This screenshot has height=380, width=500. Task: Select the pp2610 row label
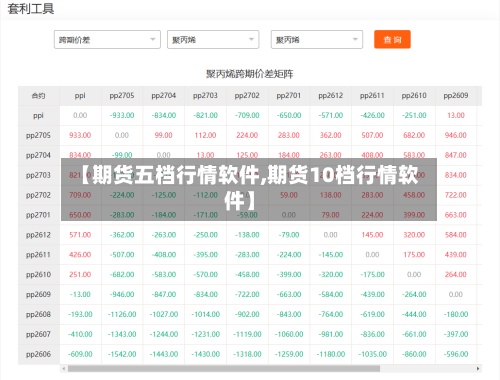coord(38,275)
